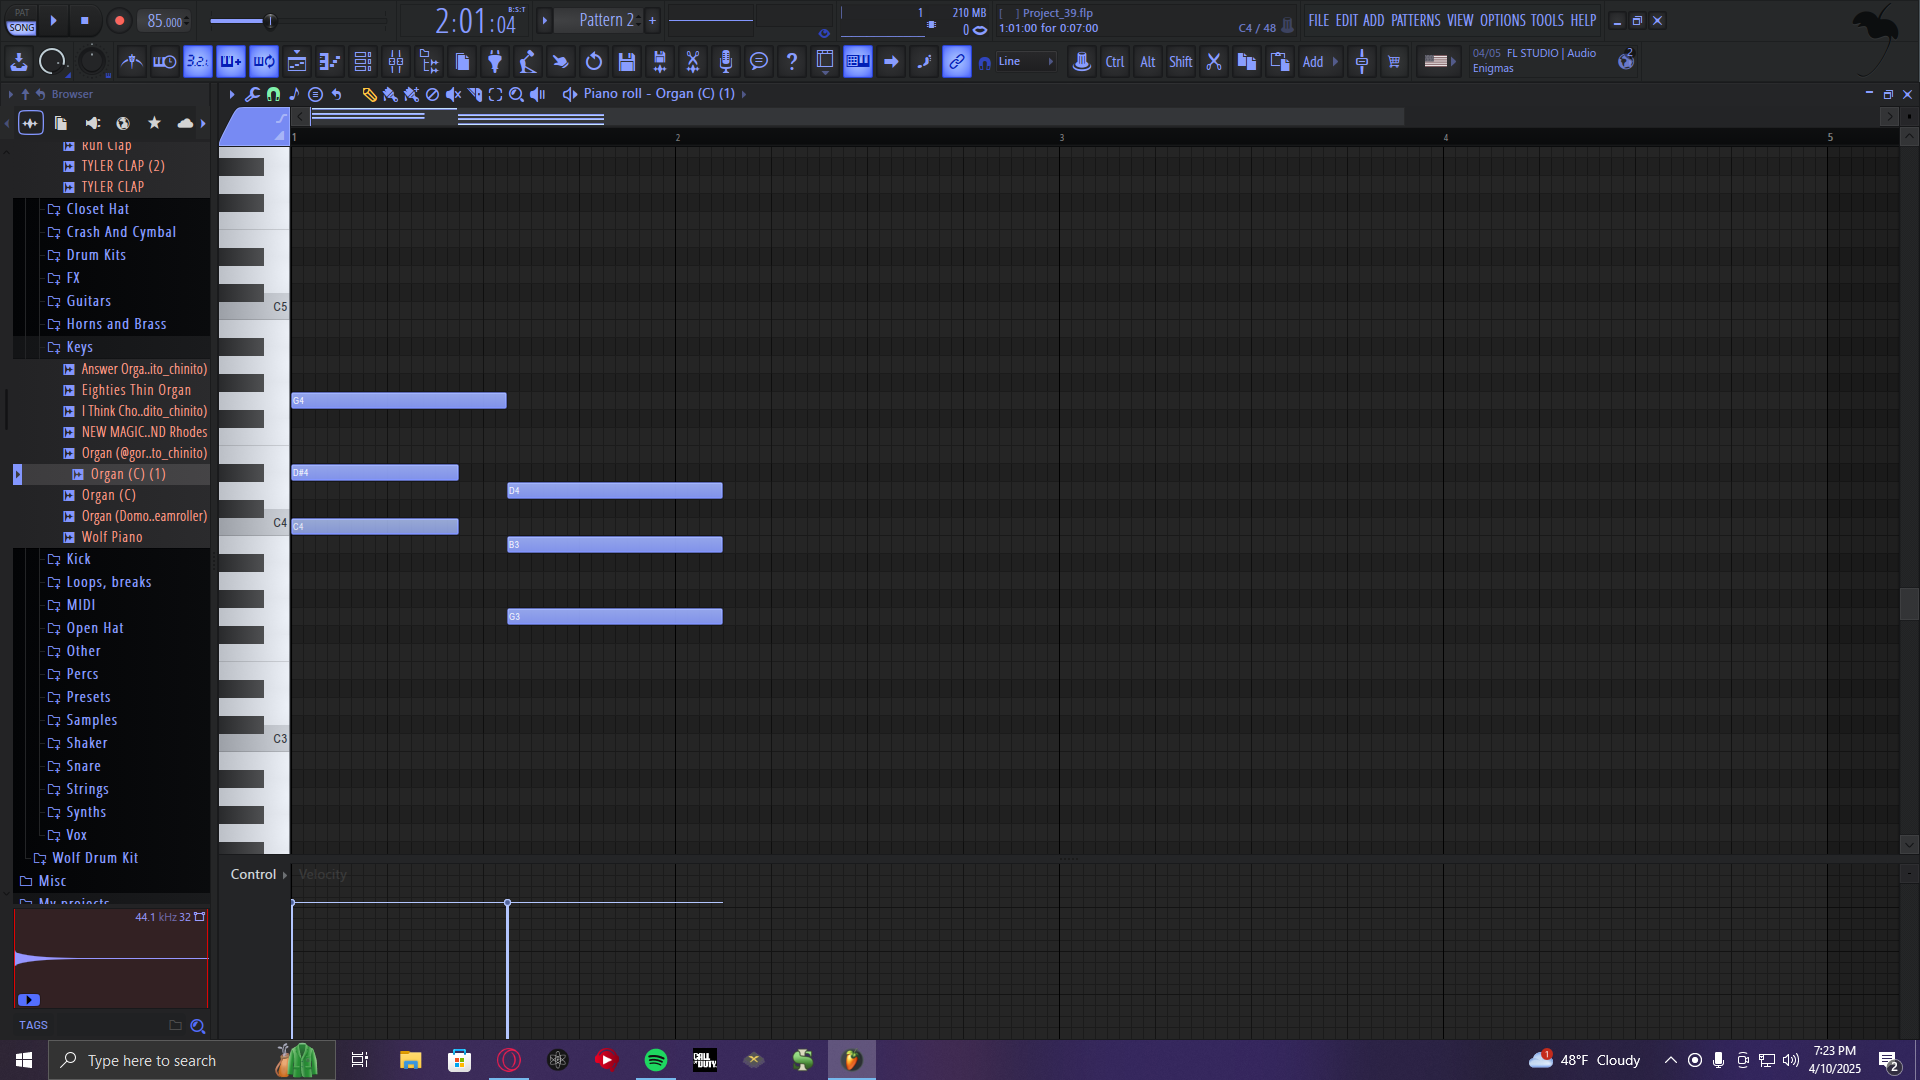Viewport: 1920px width, 1080px height.
Task: Open Control velocity selector arrow
Action: pos(285,875)
